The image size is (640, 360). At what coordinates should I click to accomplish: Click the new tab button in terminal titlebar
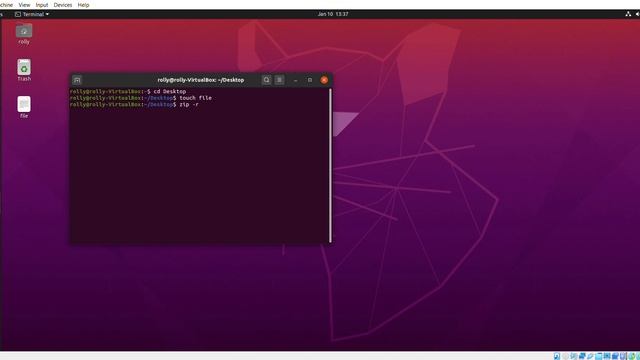coord(77,80)
